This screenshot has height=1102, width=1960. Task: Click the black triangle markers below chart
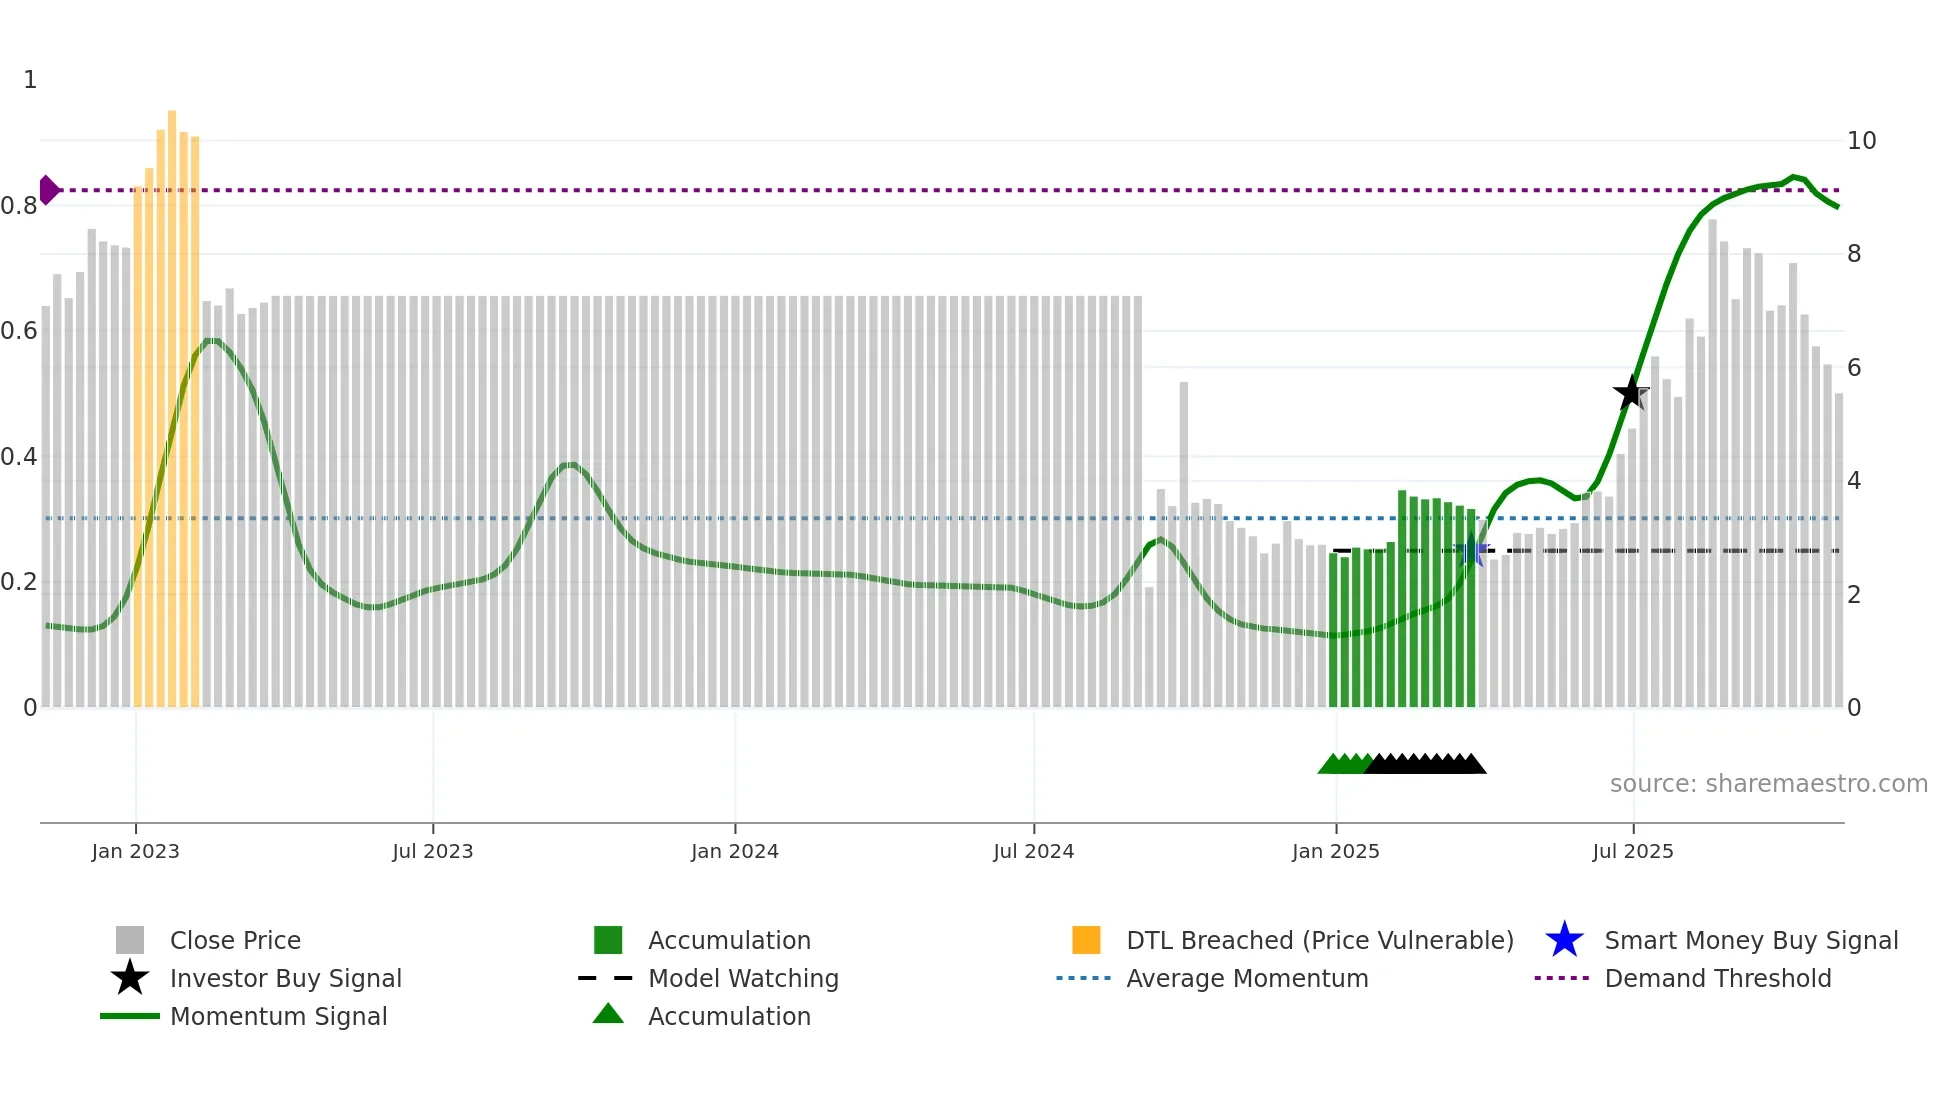tap(1426, 765)
